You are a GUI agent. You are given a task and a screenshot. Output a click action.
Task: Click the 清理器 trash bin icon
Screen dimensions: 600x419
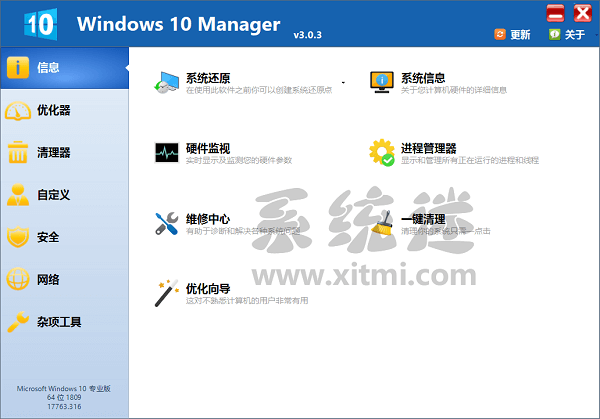click(18, 152)
